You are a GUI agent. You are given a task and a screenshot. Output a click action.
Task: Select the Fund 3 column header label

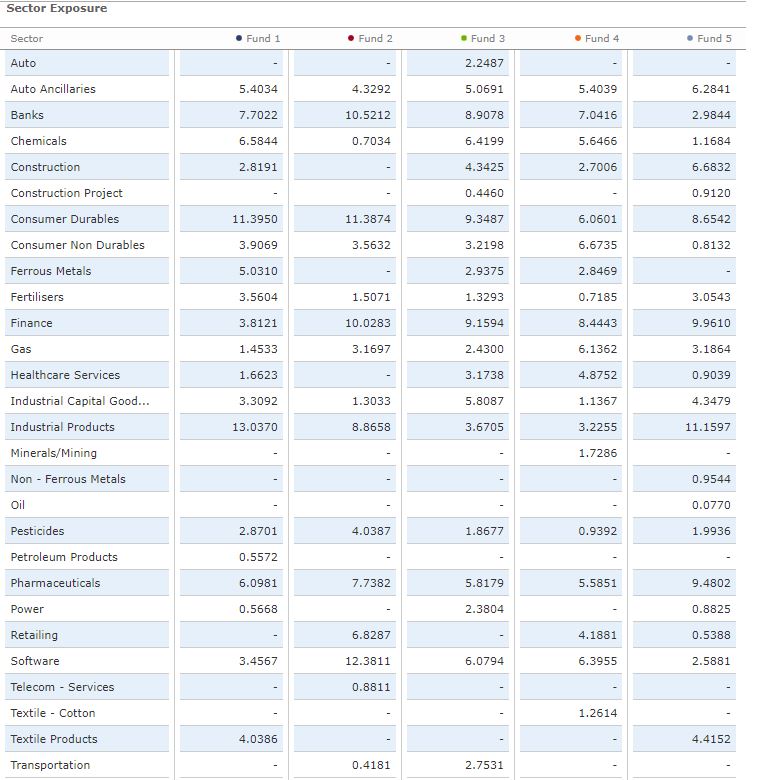488,39
